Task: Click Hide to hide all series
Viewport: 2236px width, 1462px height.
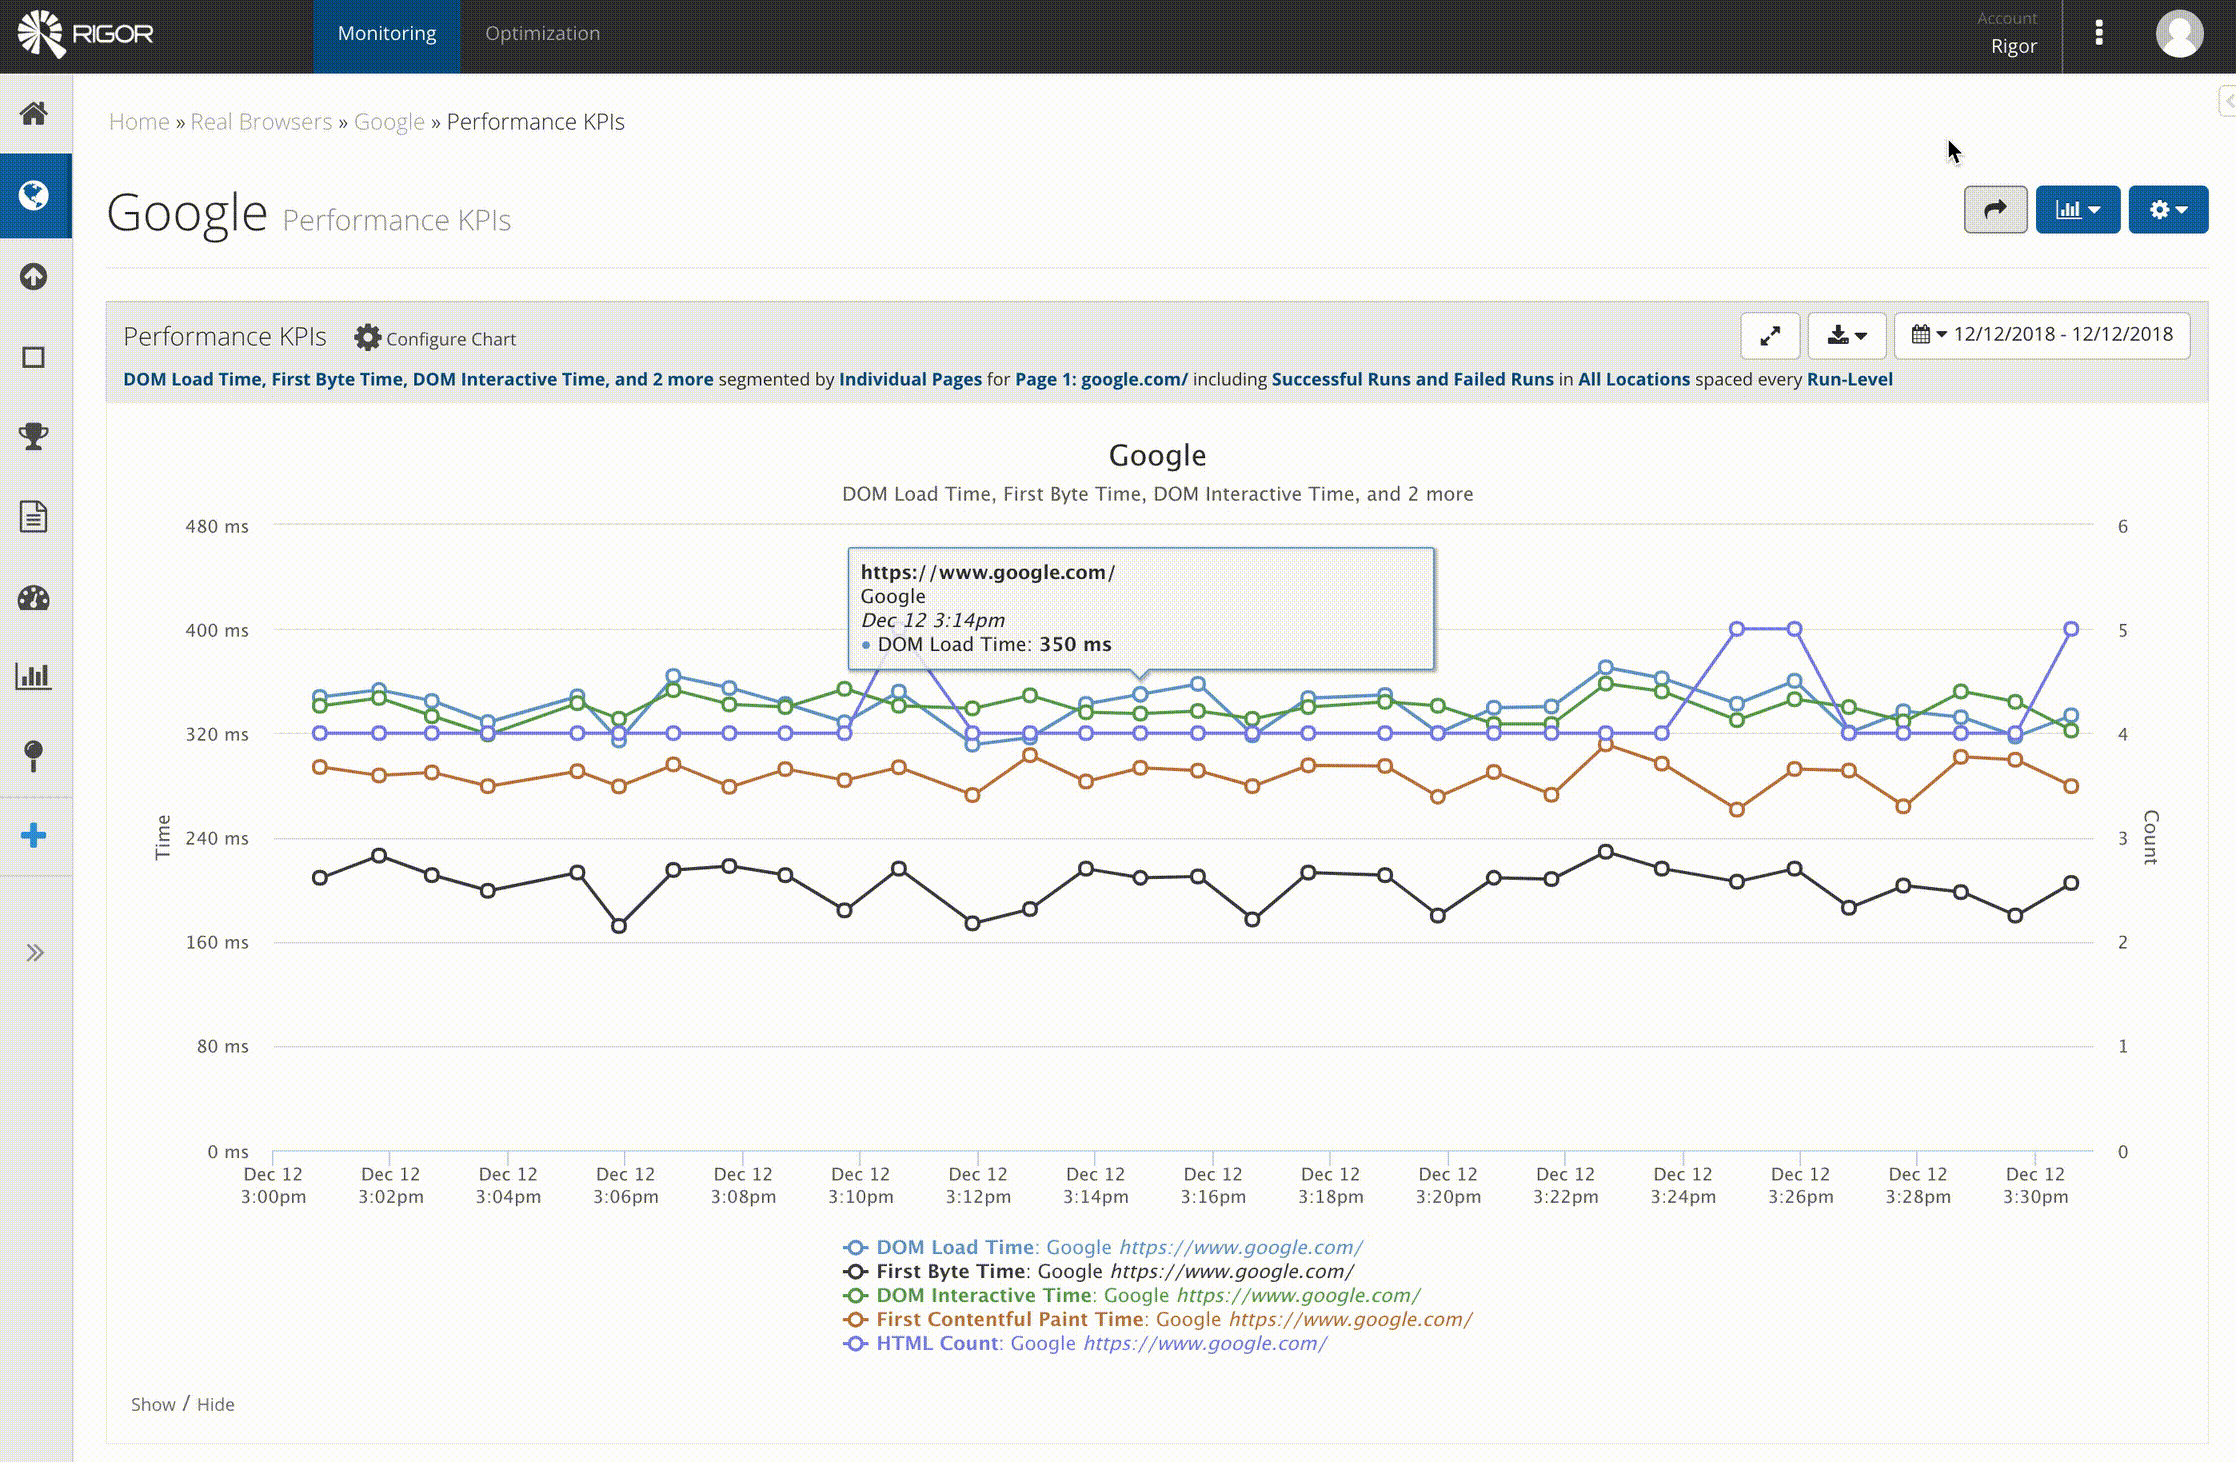Action: coord(215,1404)
